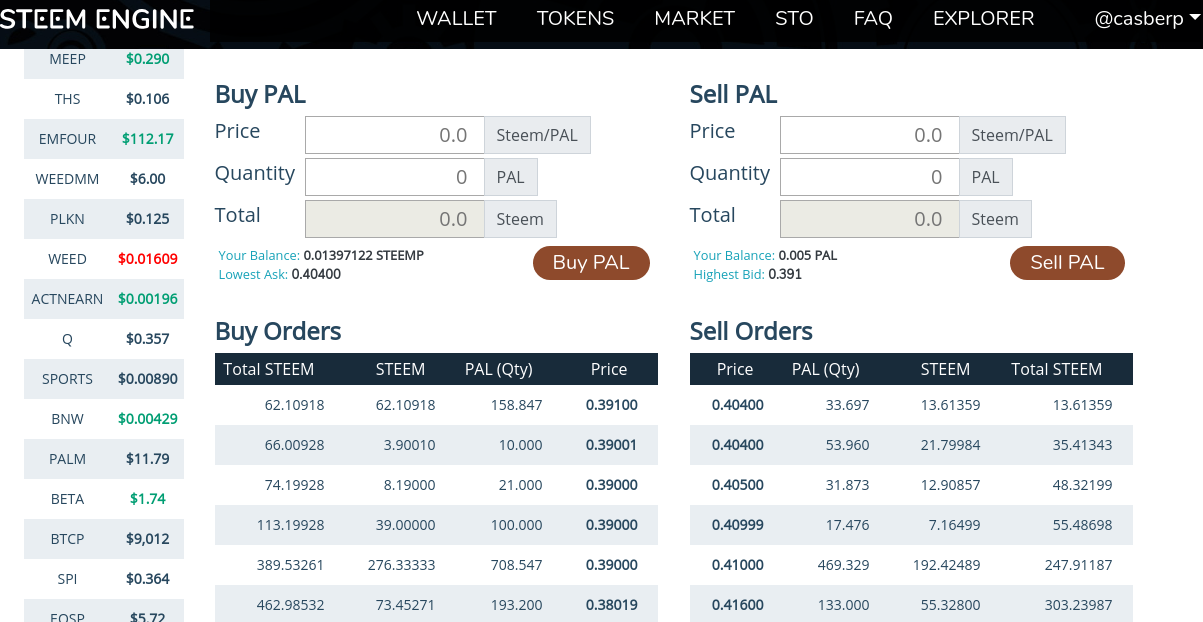Click the Lowest Ask value 0.40400
Screen dimensions: 1203x622
[x=316, y=274]
